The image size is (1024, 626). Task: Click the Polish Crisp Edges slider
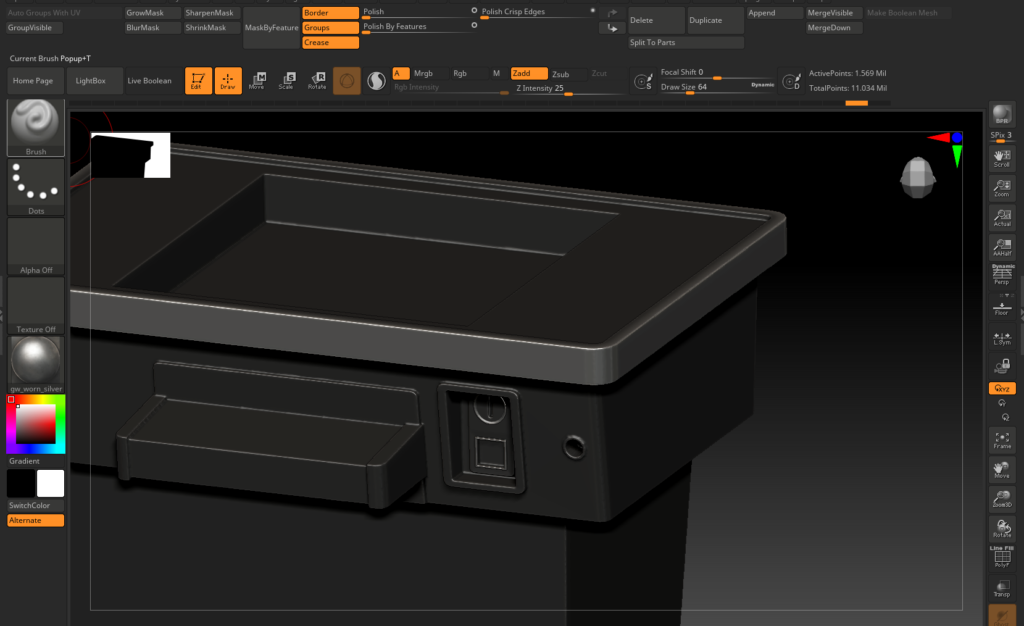[x=538, y=12]
